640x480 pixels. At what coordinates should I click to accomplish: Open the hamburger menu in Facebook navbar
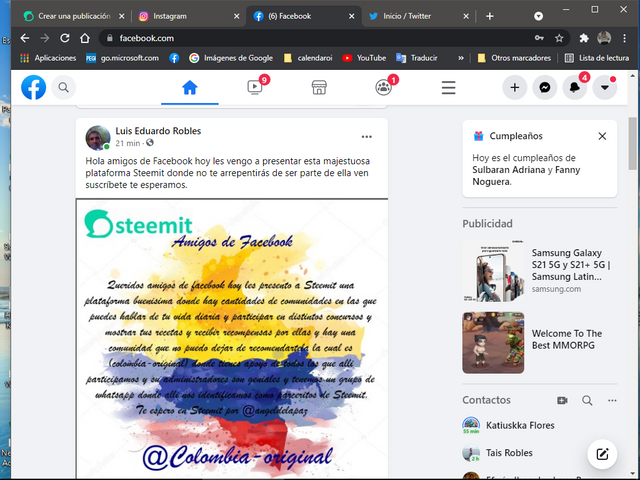(x=448, y=87)
